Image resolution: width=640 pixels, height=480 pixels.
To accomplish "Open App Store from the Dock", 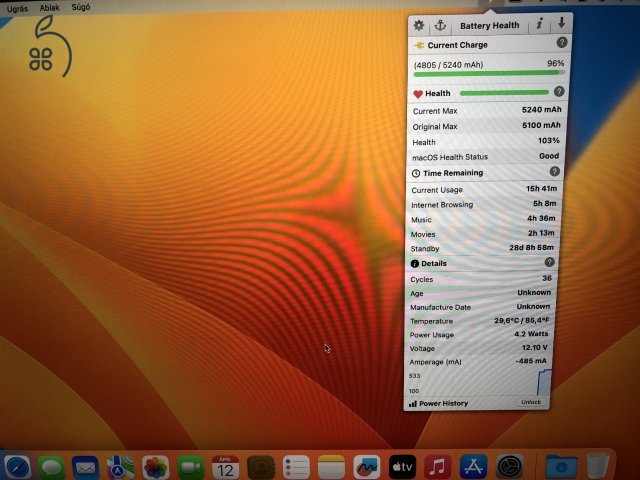I will [473, 468].
